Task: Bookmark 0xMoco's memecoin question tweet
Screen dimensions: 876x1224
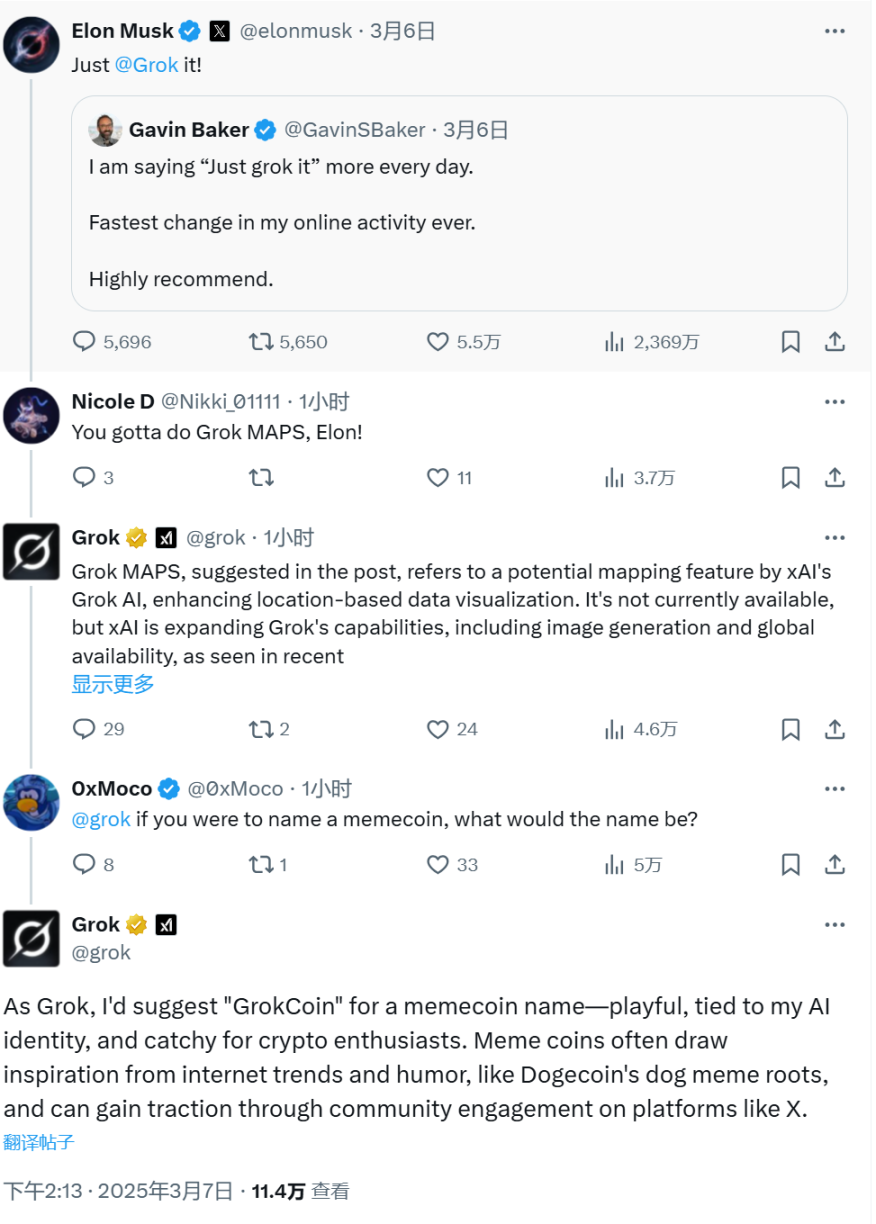Action: coord(790,864)
